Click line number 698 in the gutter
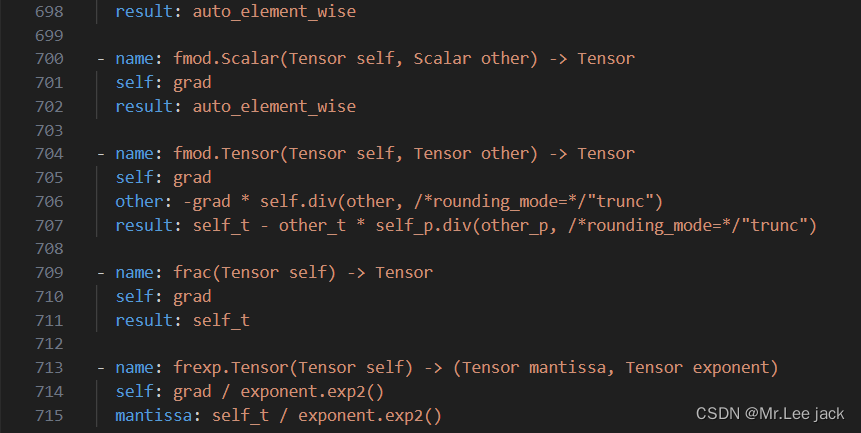Viewport: 861px width, 433px height. [48, 14]
